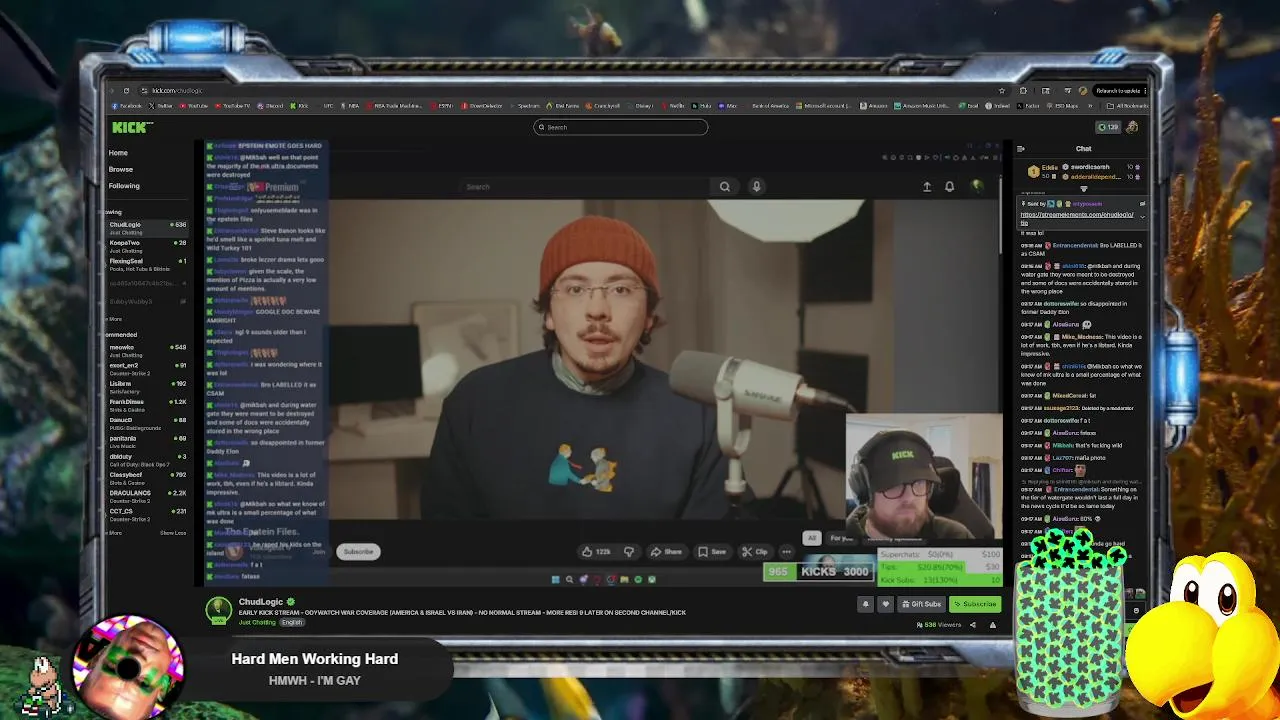Click Relaunch to update button
The height and width of the screenshot is (720, 1280).
tap(1120, 91)
